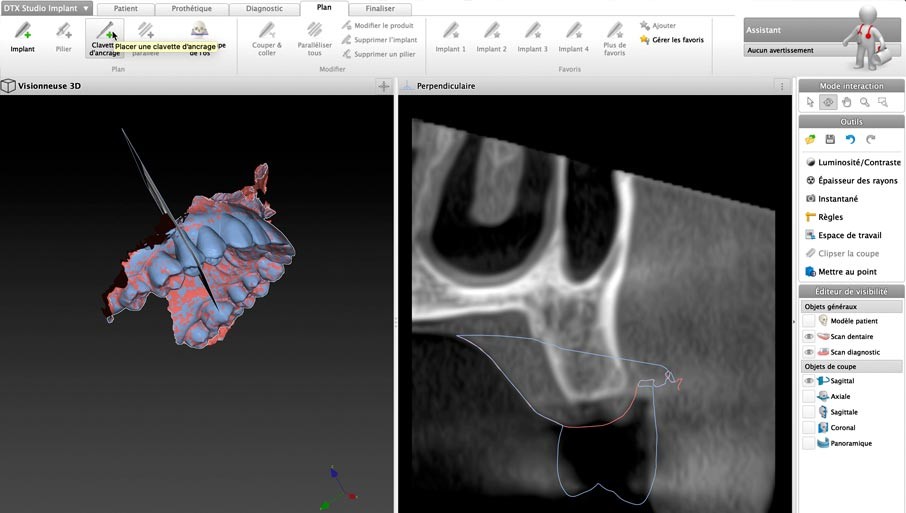This screenshot has width=906, height=513.
Task: Select the hand pan interaction mode
Action: (x=846, y=102)
